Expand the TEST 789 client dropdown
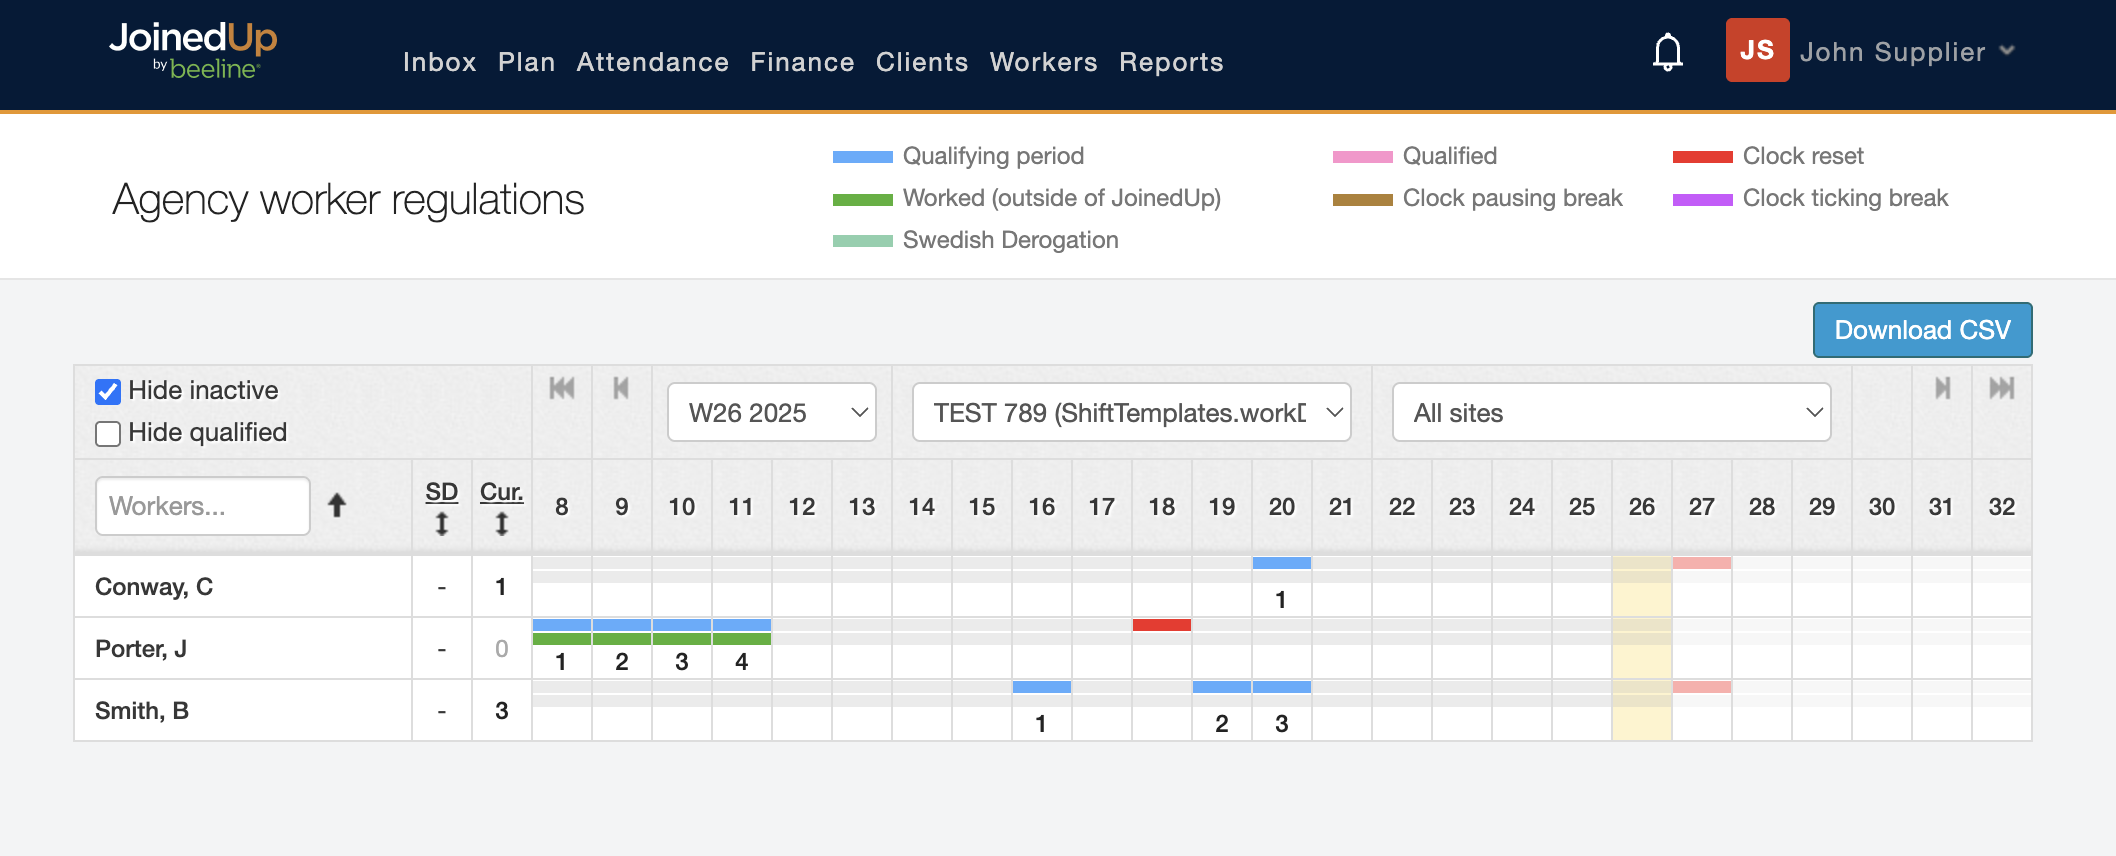The height and width of the screenshot is (856, 2116). [1131, 413]
